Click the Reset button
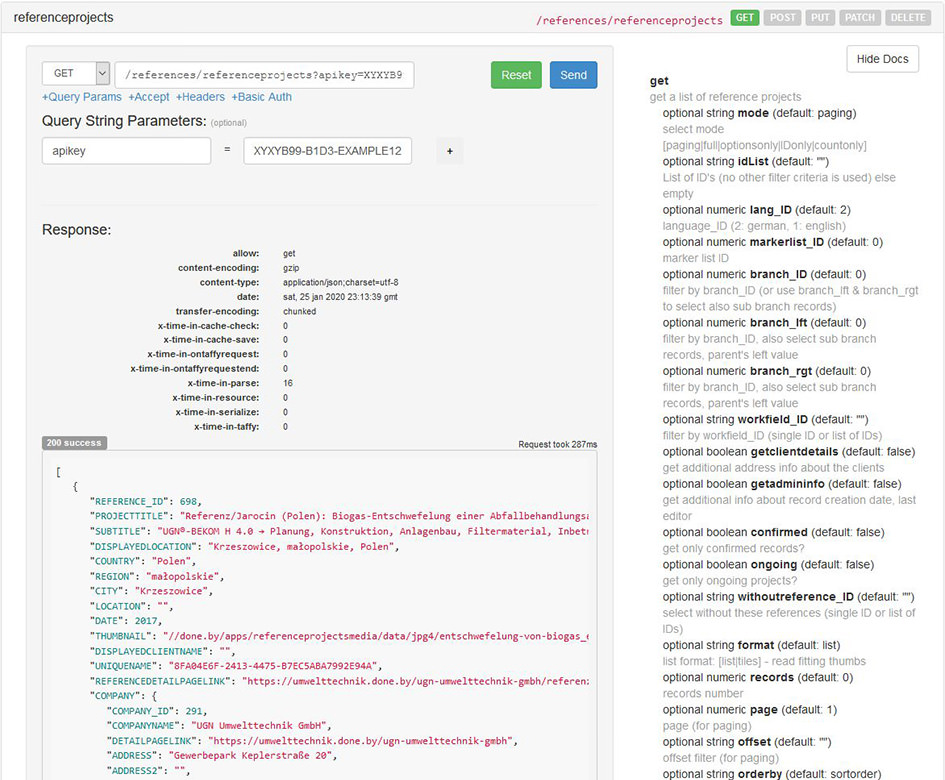This screenshot has height=780, width=945. [x=516, y=74]
